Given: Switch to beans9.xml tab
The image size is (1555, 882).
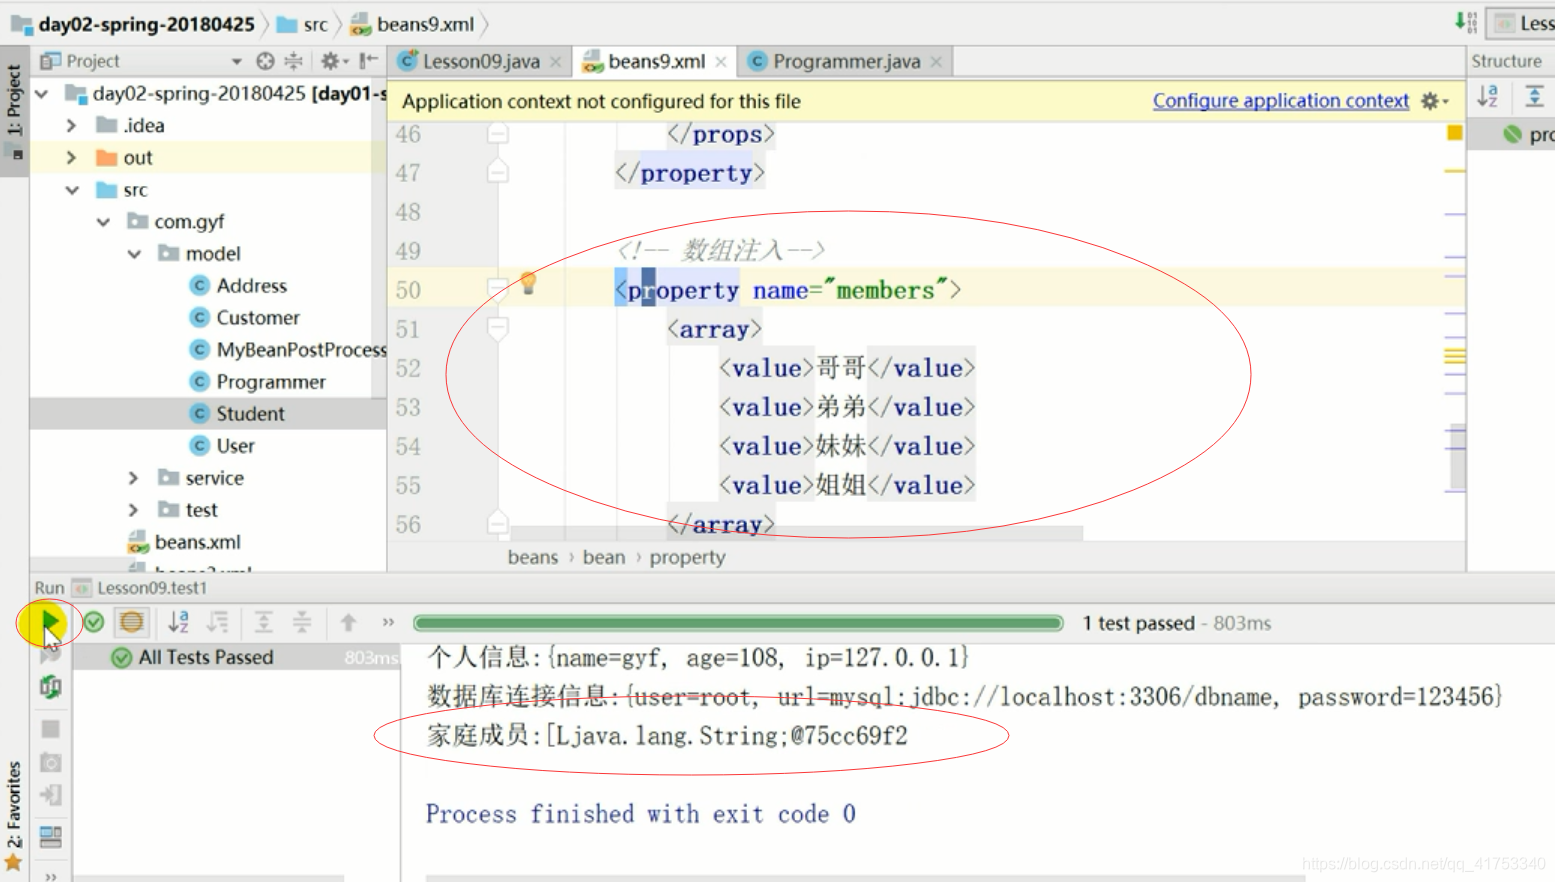Looking at the screenshot, I should pyautogui.click(x=656, y=61).
